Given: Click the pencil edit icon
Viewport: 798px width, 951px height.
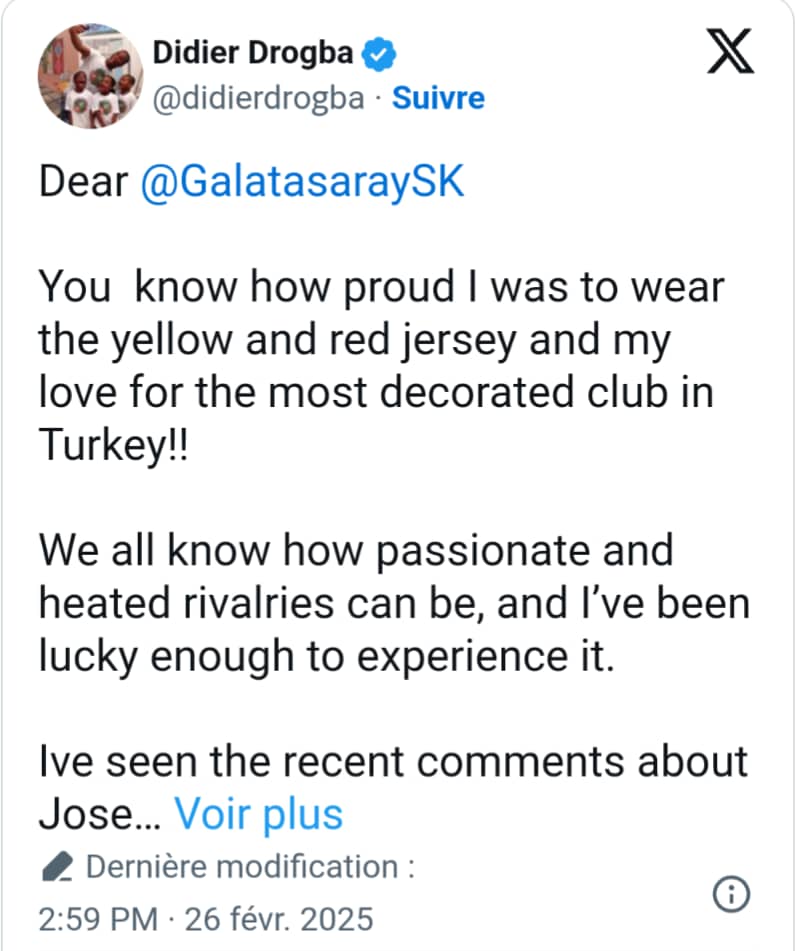Looking at the screenshot, I should (58, 866).
